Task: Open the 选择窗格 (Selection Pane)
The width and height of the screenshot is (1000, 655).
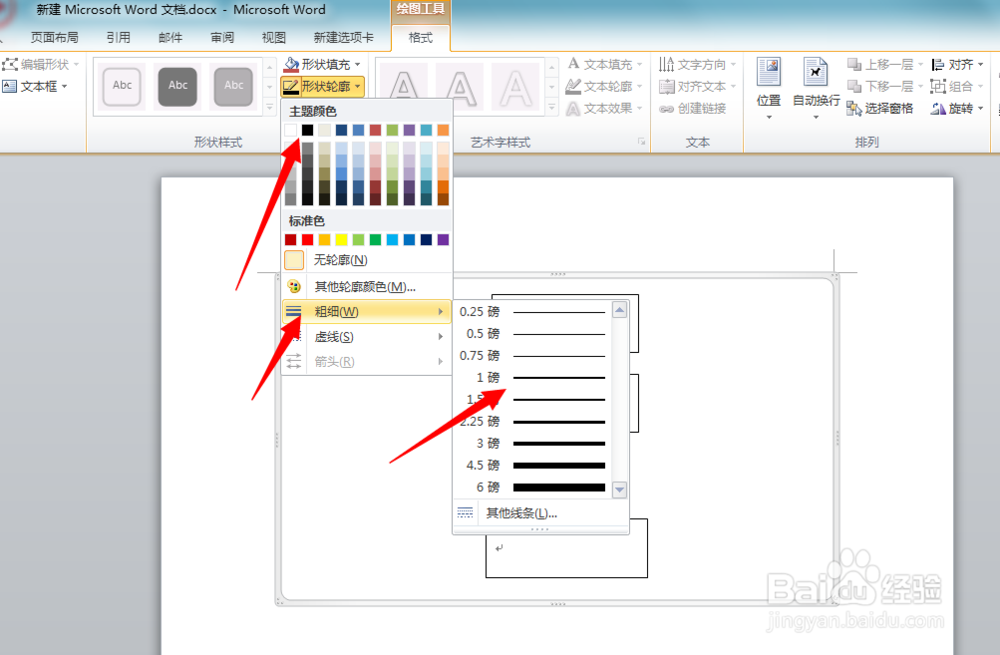Action: [886, 108]
